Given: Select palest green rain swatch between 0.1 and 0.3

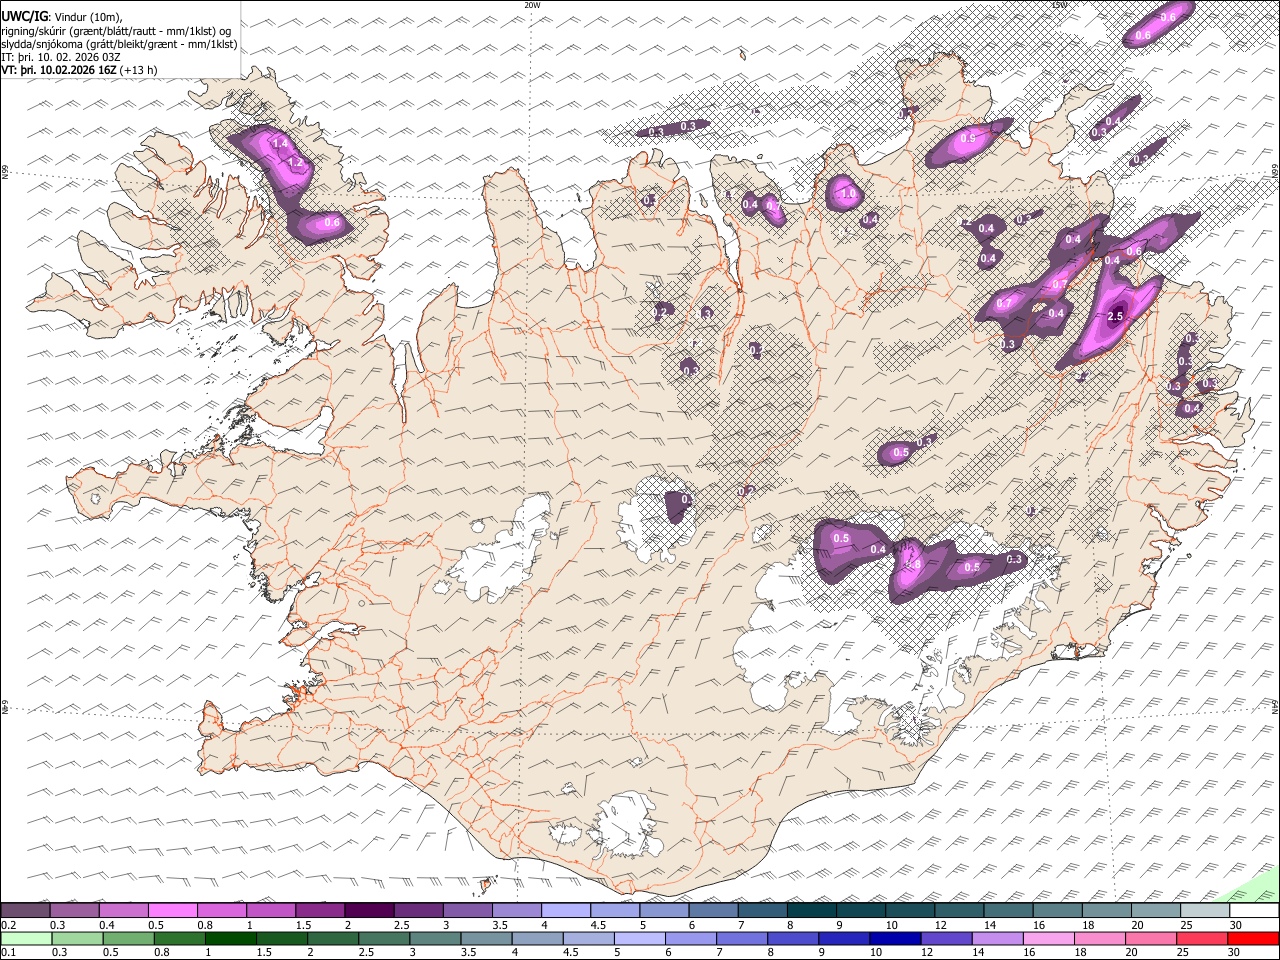Looking at the screenshot, I should 27,938.
